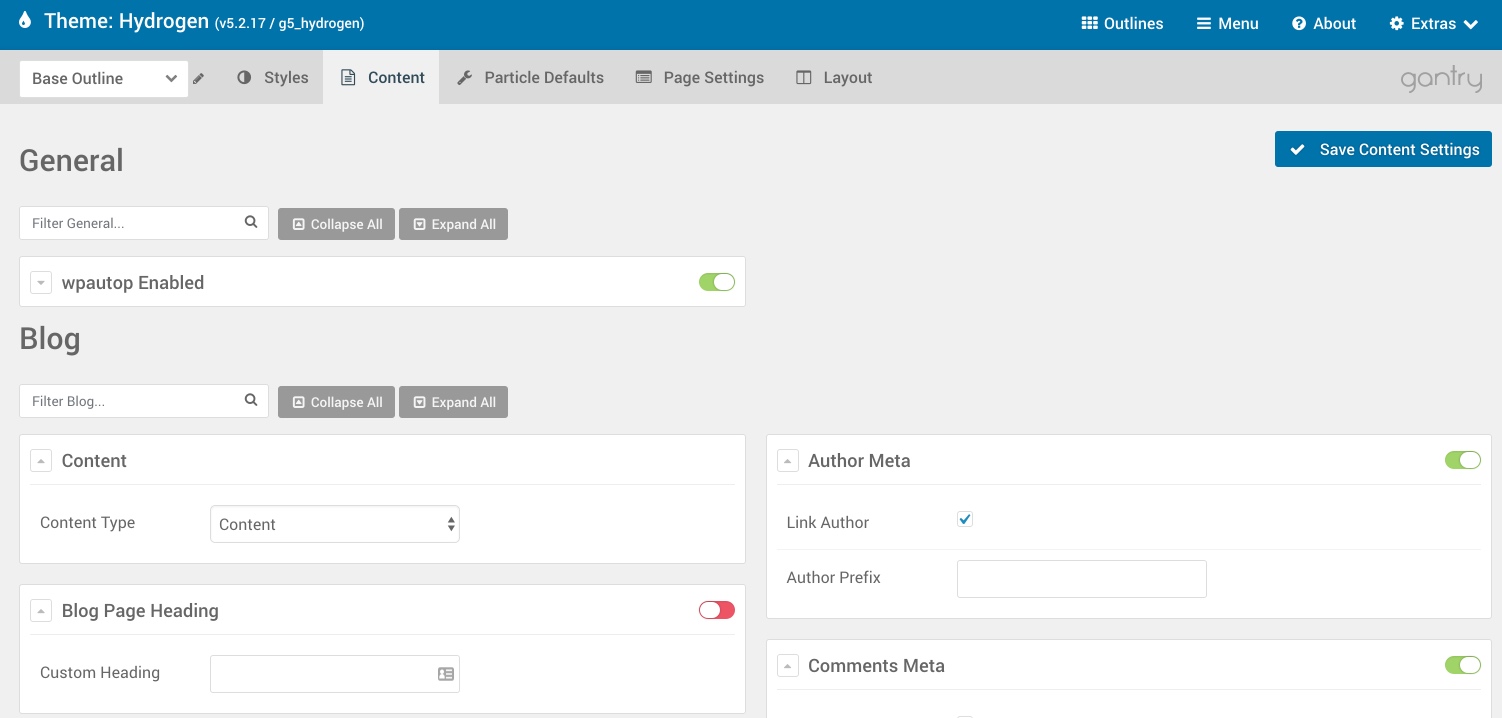Collapse the Comments Meta section
Image resolution: width=1502 pixels, height=718 pixels.
click(x=788, y=666)
